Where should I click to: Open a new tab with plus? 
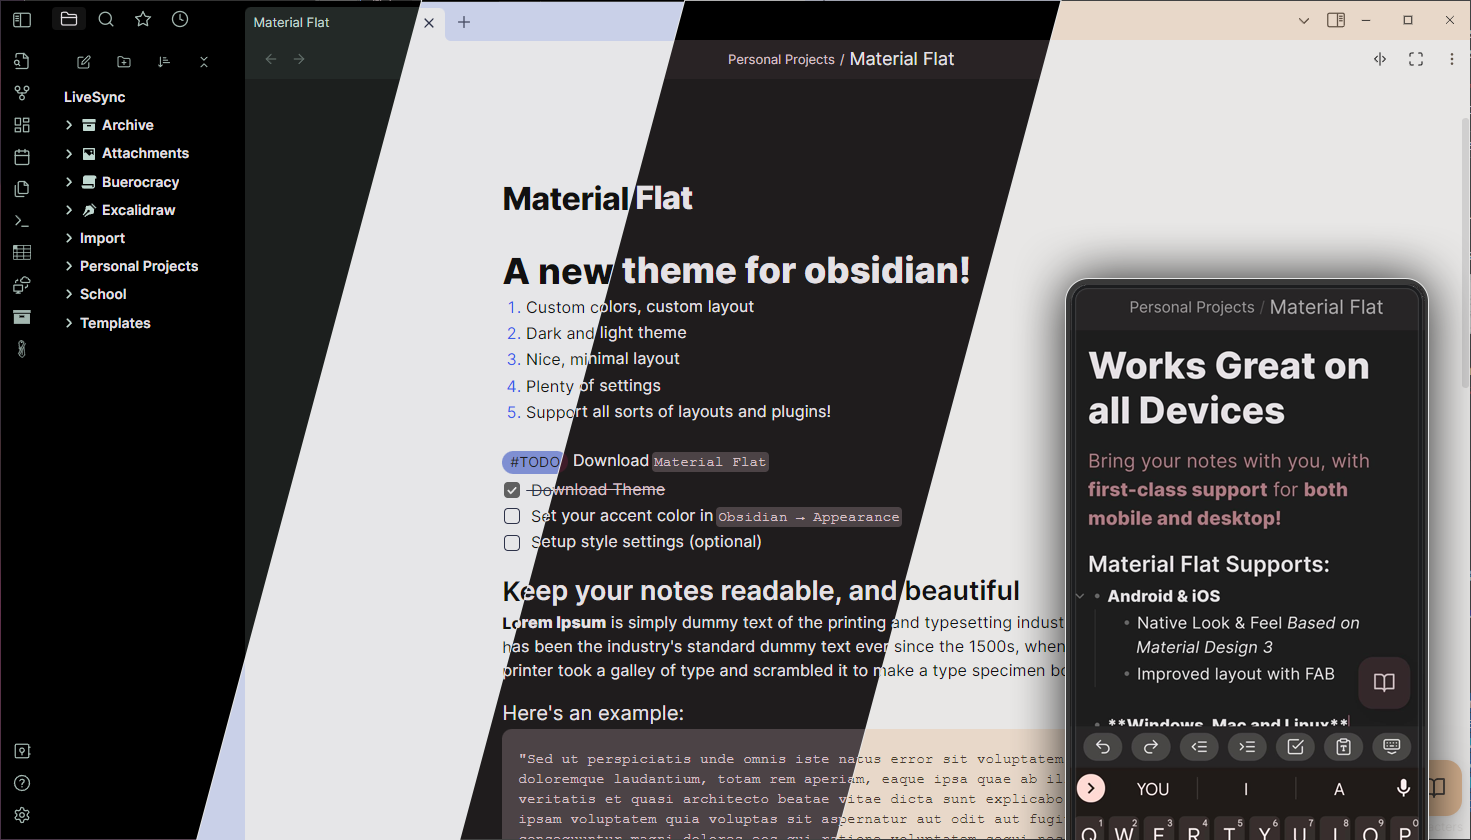[x=464, y=22]
